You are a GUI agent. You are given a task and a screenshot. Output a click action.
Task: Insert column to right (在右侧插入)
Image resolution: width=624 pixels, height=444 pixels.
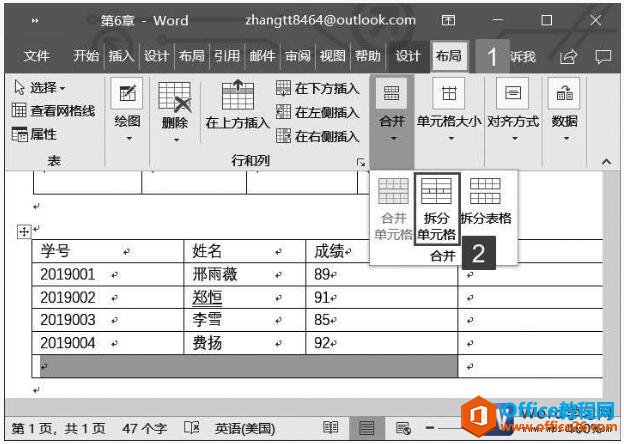coord(318,136)
